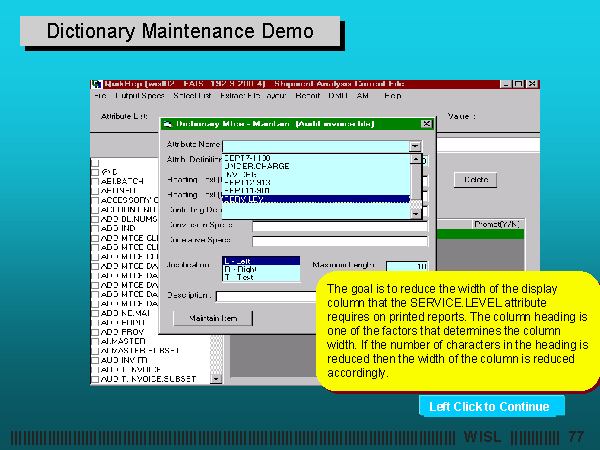Enable the AEI.BATCH checkbox in attribute list

pyautogui.click(x=95, y=180)
